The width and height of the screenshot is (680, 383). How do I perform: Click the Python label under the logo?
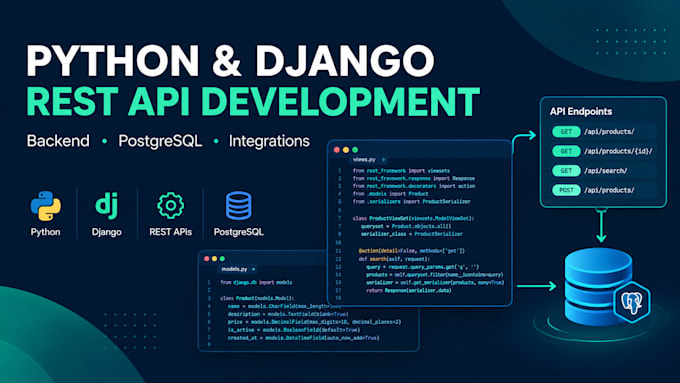[x=46, y=232]
